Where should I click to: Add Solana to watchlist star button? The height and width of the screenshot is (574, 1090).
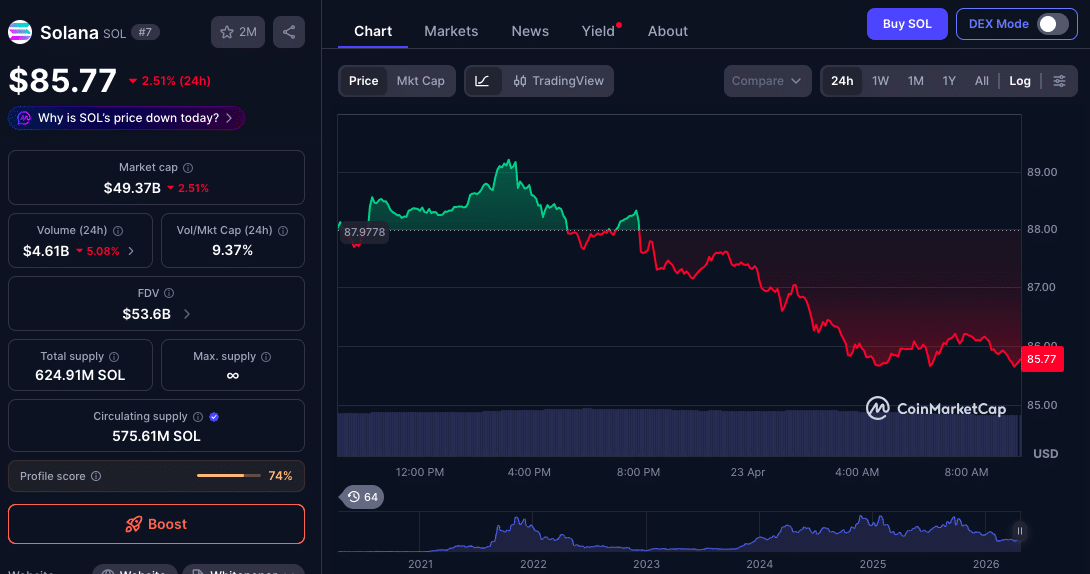point(238,32)
